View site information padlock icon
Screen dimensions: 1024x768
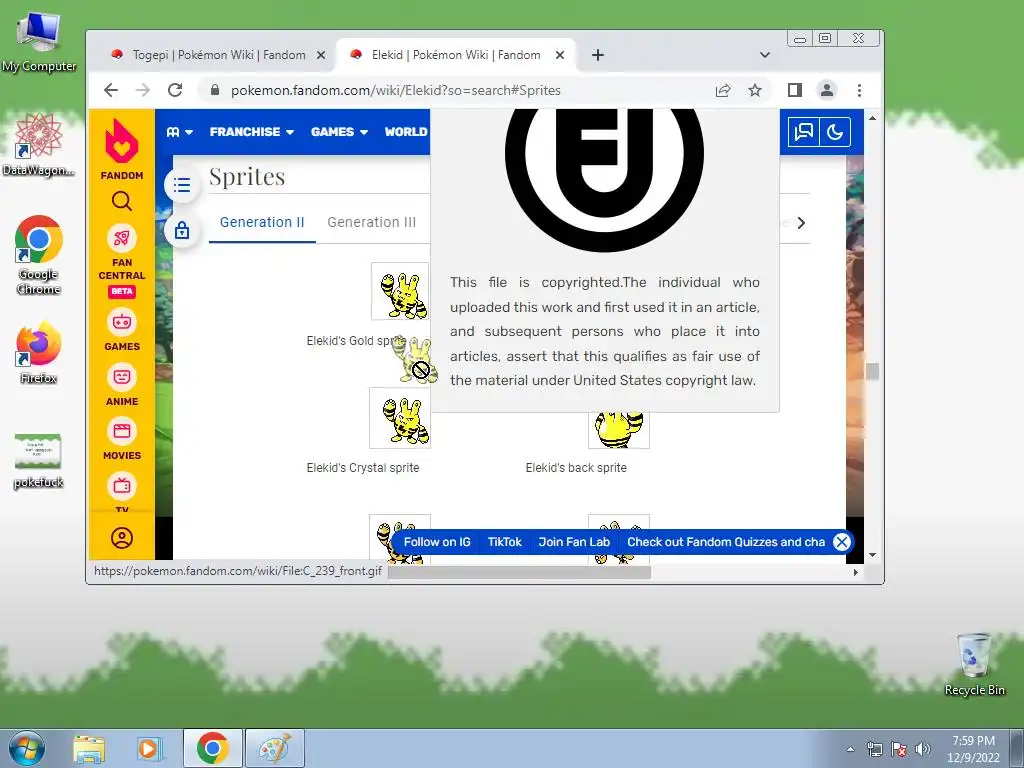215,90
